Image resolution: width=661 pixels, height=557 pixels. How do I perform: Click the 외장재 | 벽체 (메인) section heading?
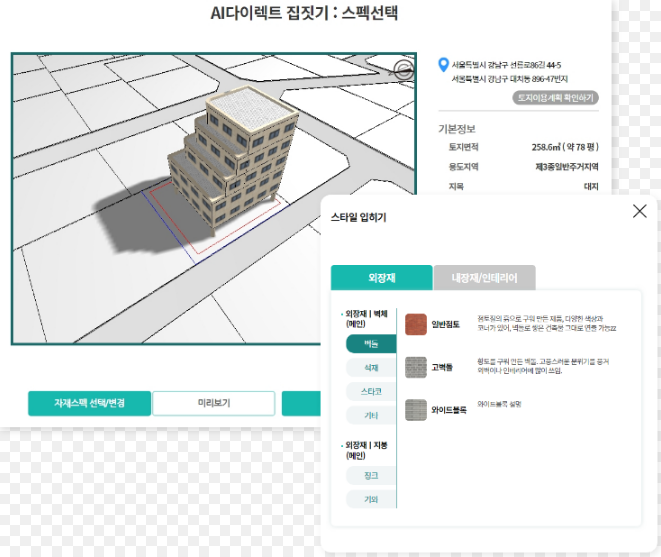pos(366,319)
